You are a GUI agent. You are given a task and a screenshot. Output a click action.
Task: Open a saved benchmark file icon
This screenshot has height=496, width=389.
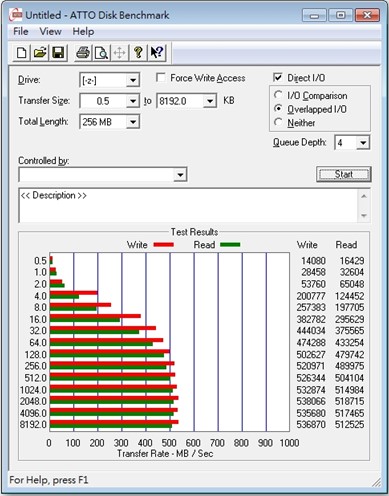[x=40, y=53]
